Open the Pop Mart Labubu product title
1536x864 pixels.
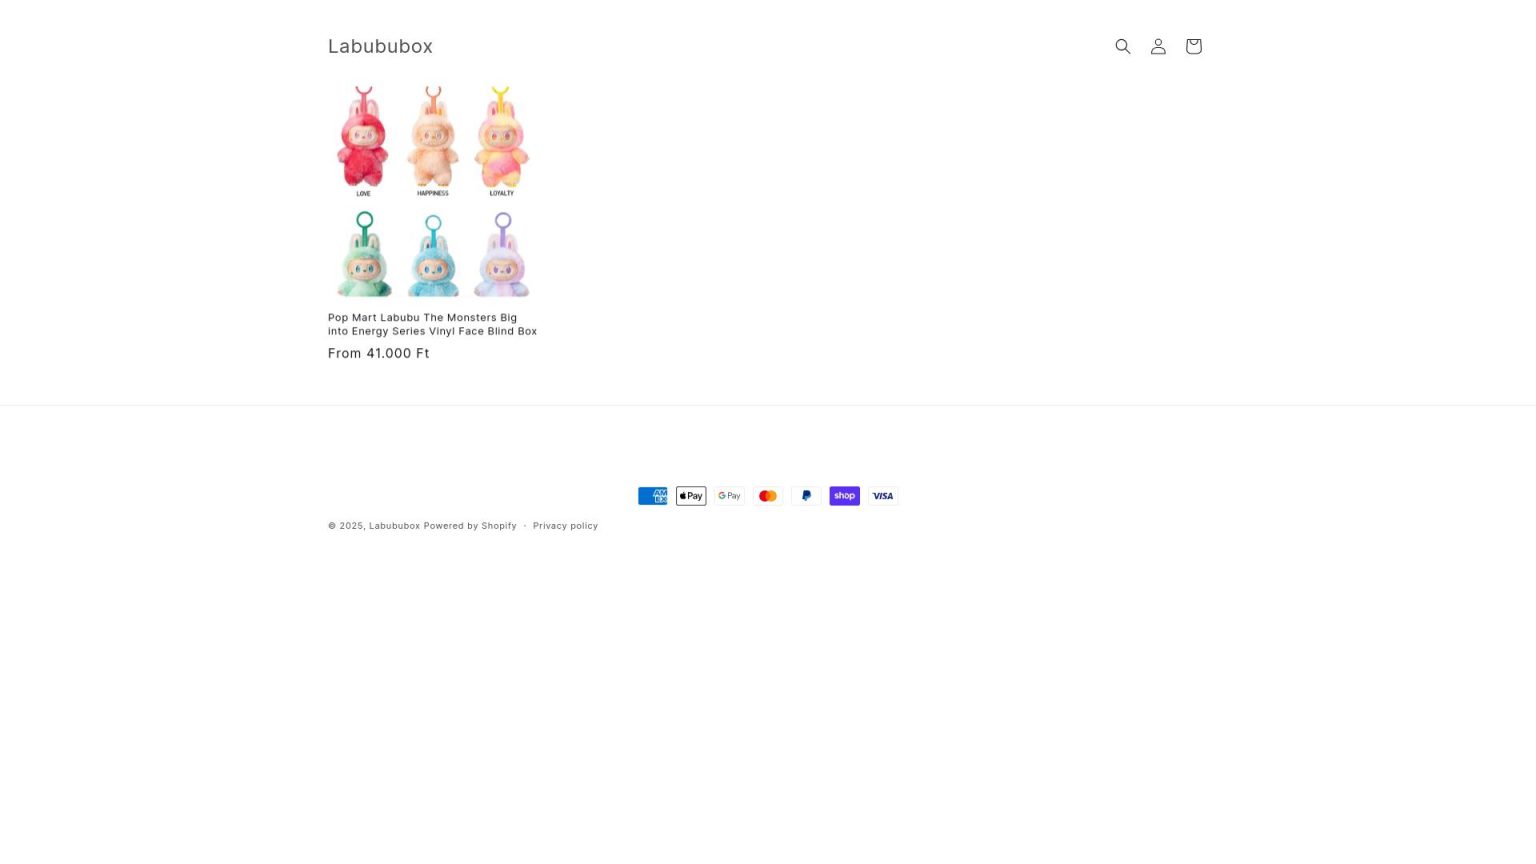coord(432,324)
